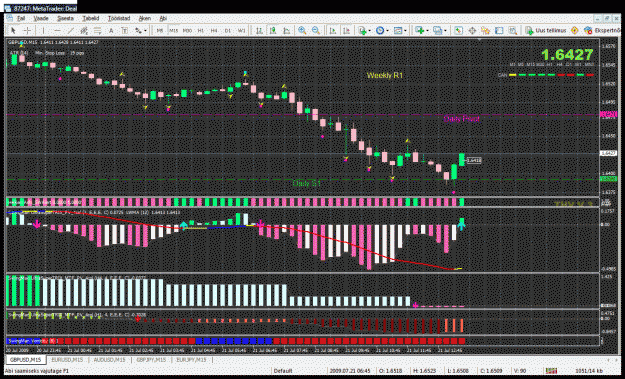Image resolution: width=625 pixels, height=379 pixels.
Task: Select the 1.6418 price label on chart
Action: pos(474,160)
